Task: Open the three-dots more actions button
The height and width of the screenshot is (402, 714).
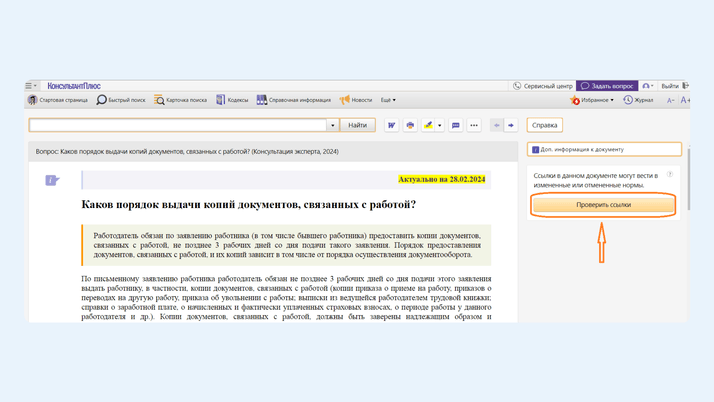Action: point(474,126)
